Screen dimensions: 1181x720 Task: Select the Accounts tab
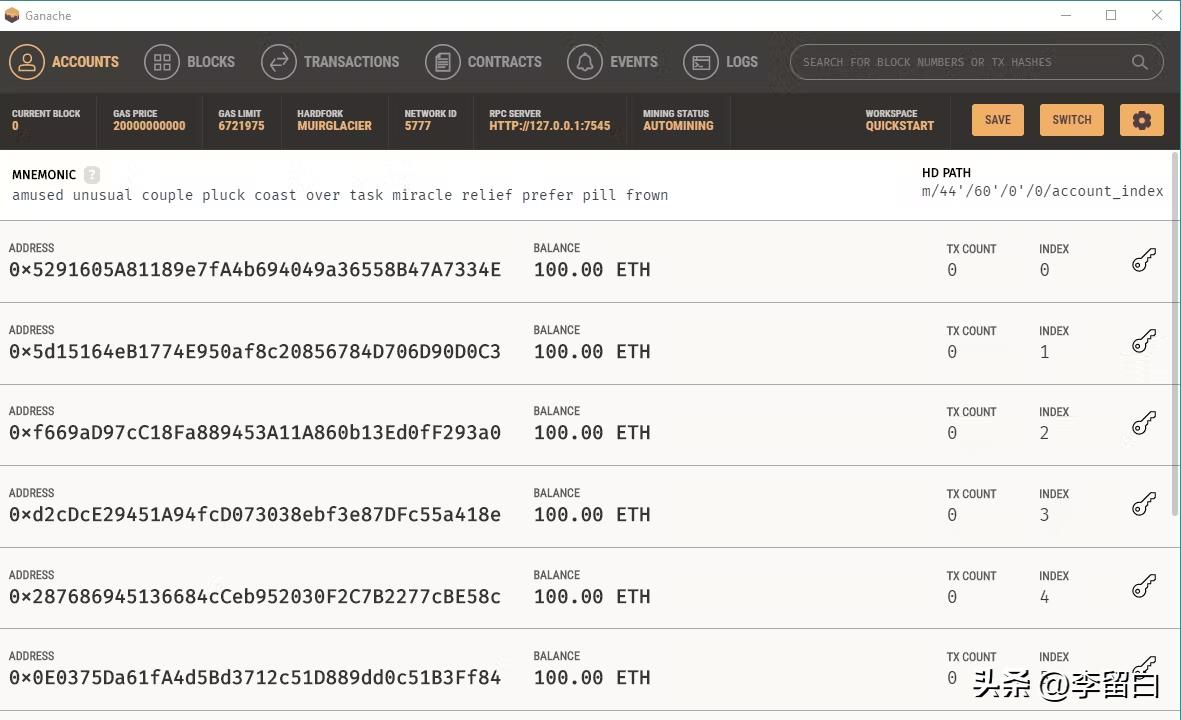65,62
